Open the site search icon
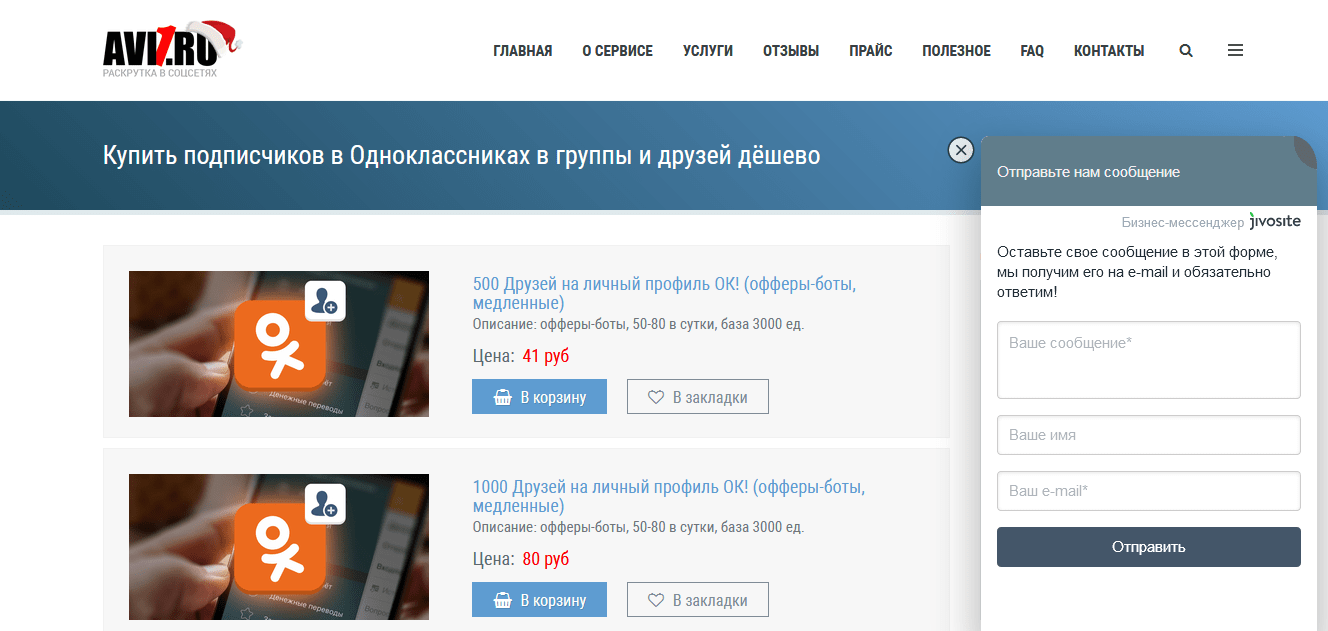The height and width of the screenshot is (631, 1328). [1186, 51]
